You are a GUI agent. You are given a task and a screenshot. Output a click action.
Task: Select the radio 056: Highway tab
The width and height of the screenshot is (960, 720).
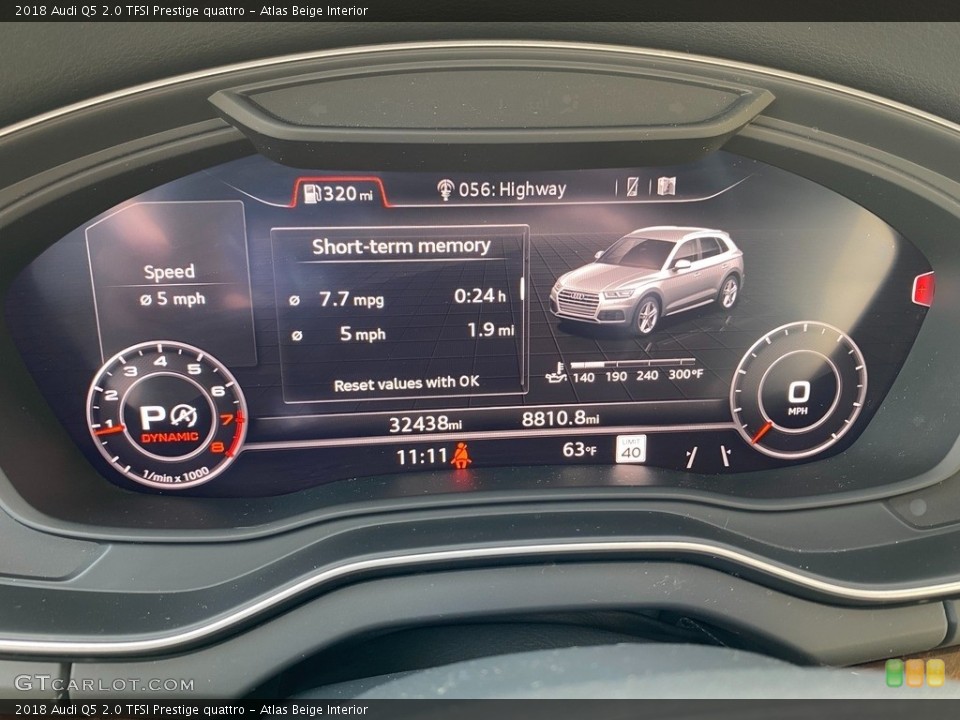click(x=501, y=189)
